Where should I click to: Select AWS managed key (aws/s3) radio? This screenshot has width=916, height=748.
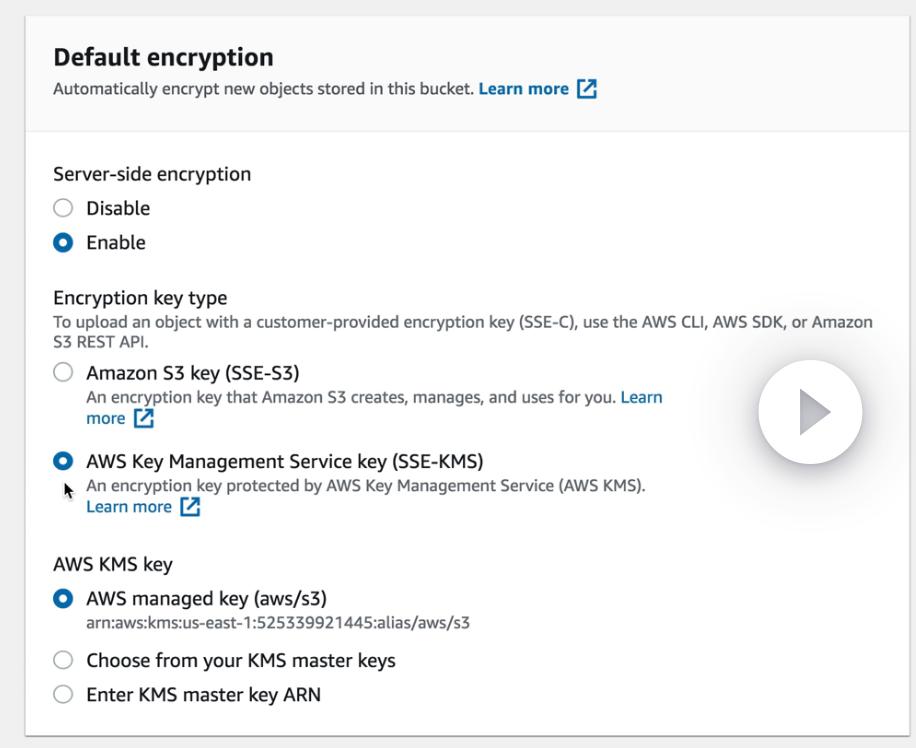64,599
